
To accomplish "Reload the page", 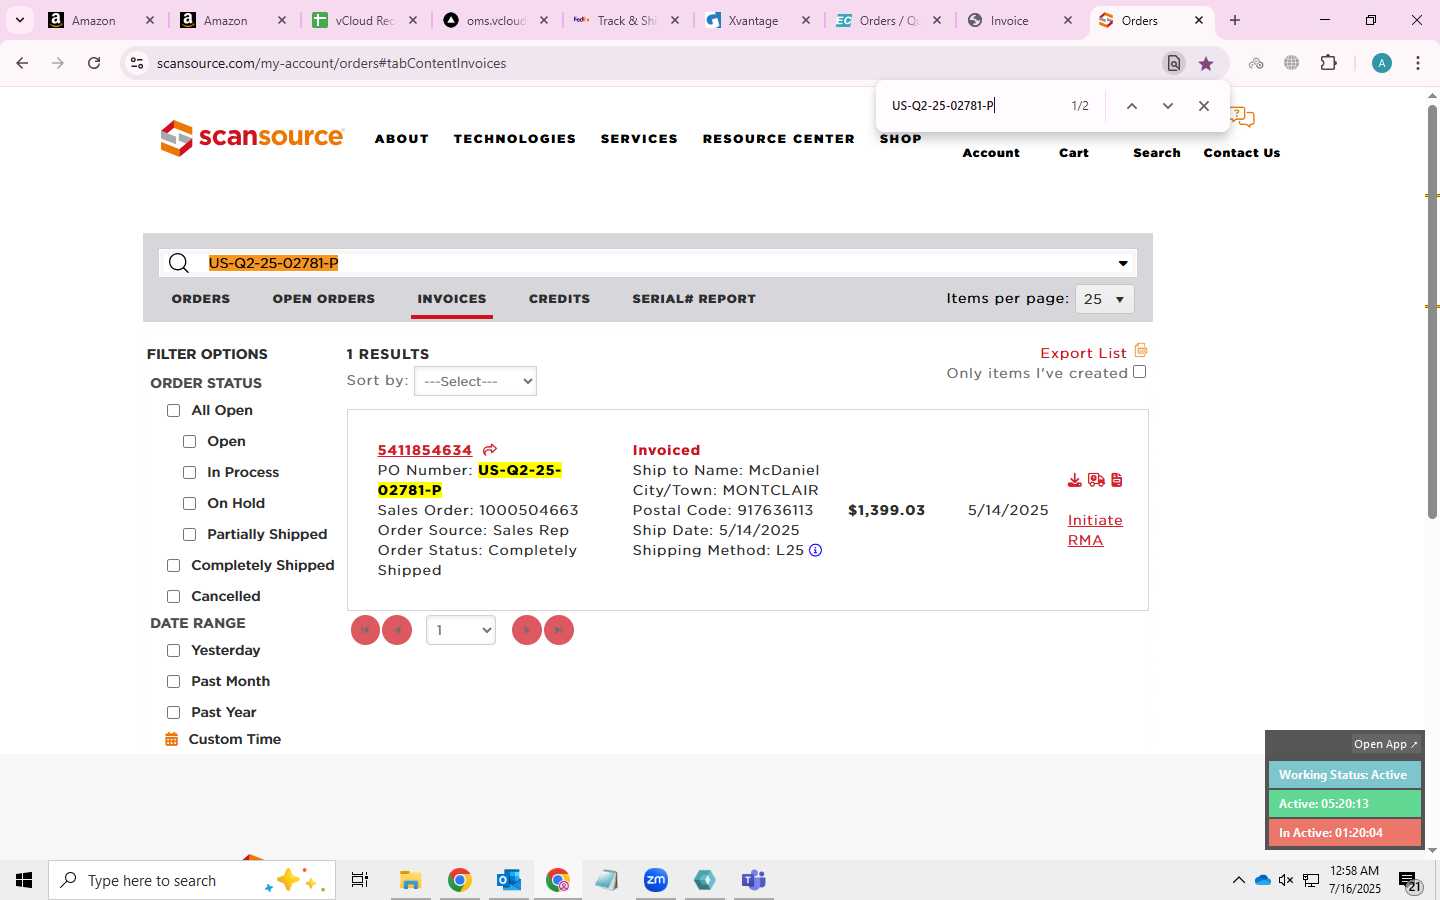I will [x=94, y=63].
